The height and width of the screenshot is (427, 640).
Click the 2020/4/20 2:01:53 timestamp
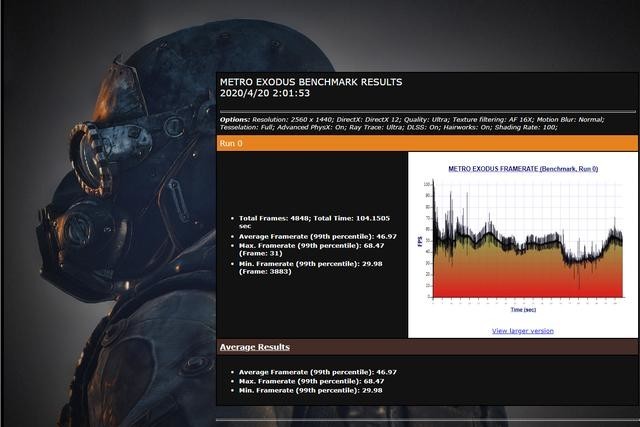click(265, 93)
